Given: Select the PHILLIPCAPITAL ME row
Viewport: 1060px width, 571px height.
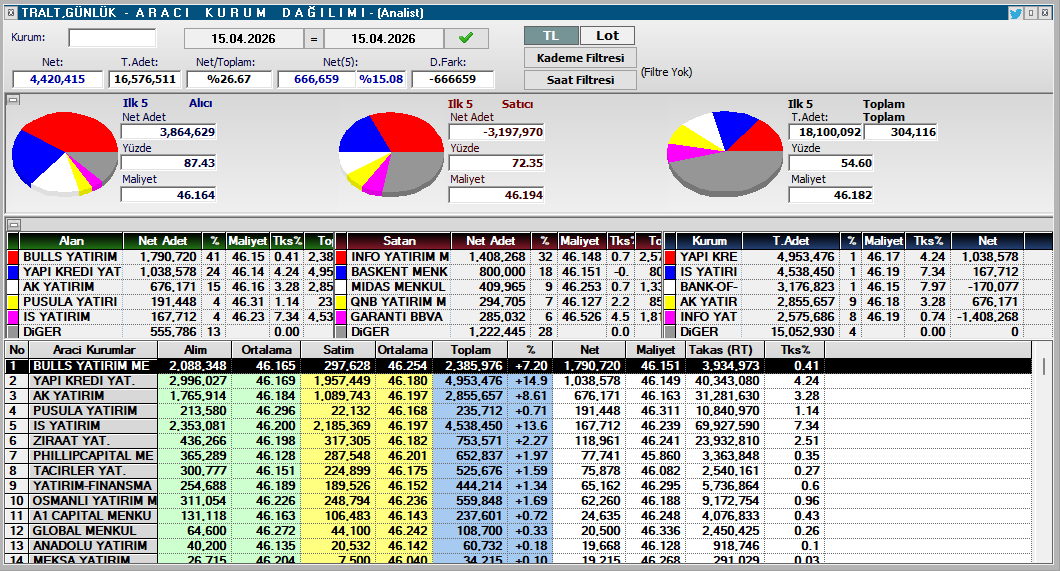Looking at the screenshot, I should click(519, 455).
